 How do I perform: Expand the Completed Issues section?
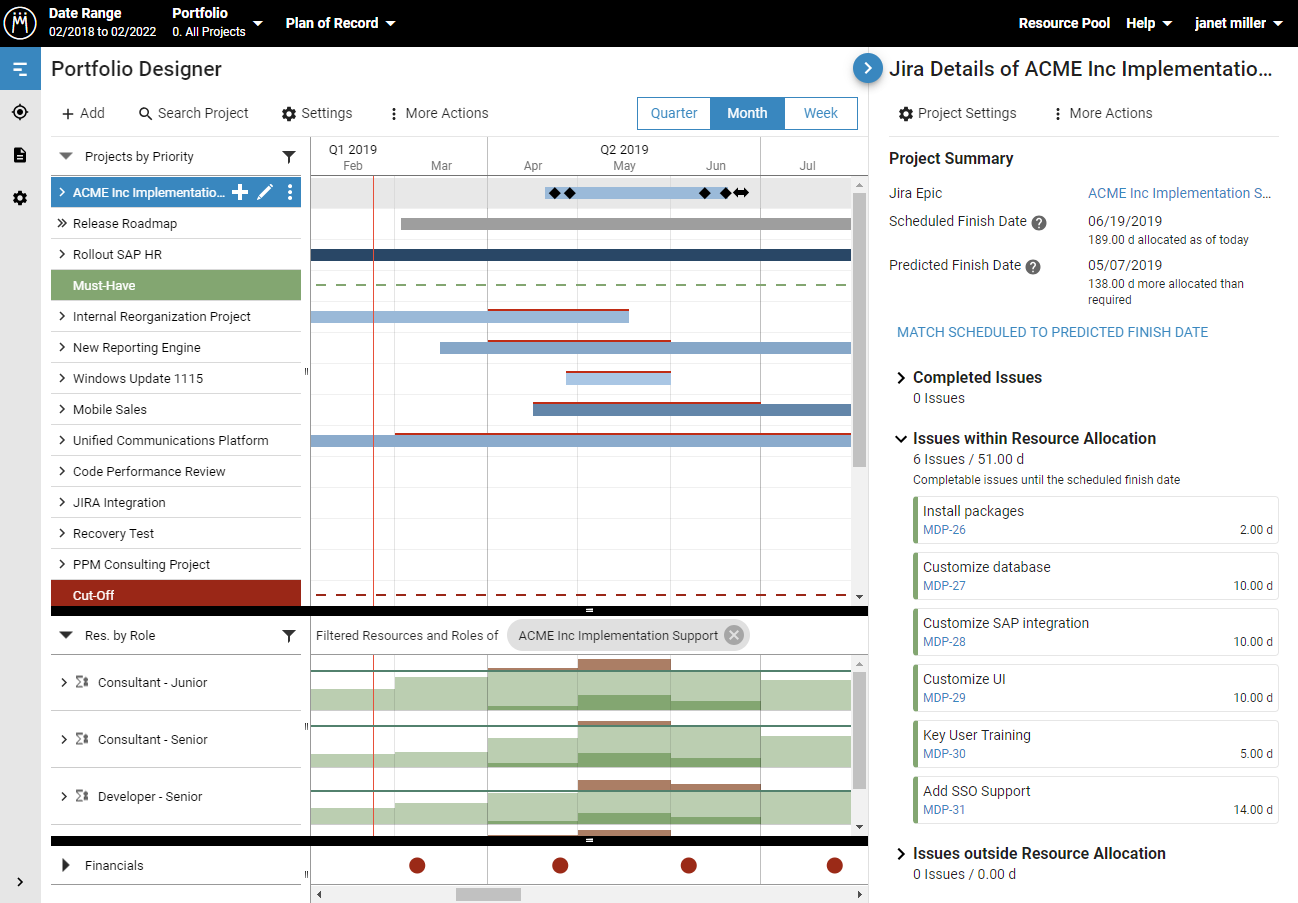[x=901, y=377]
